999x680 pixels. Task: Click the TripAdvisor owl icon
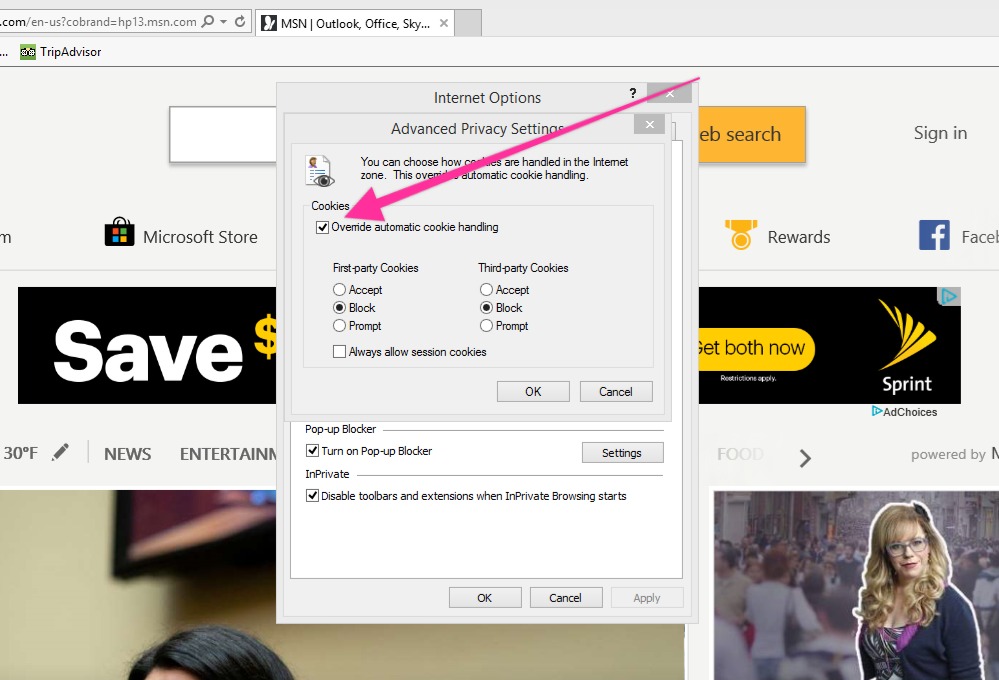point(27,52)
